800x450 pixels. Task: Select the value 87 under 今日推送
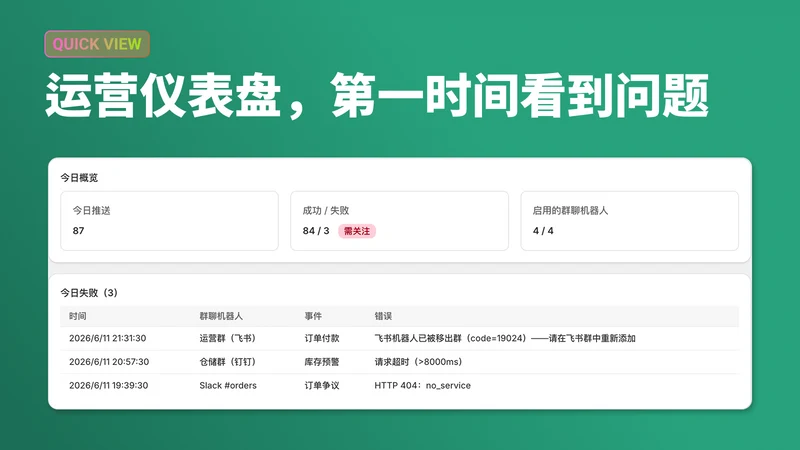coord(78,231)
